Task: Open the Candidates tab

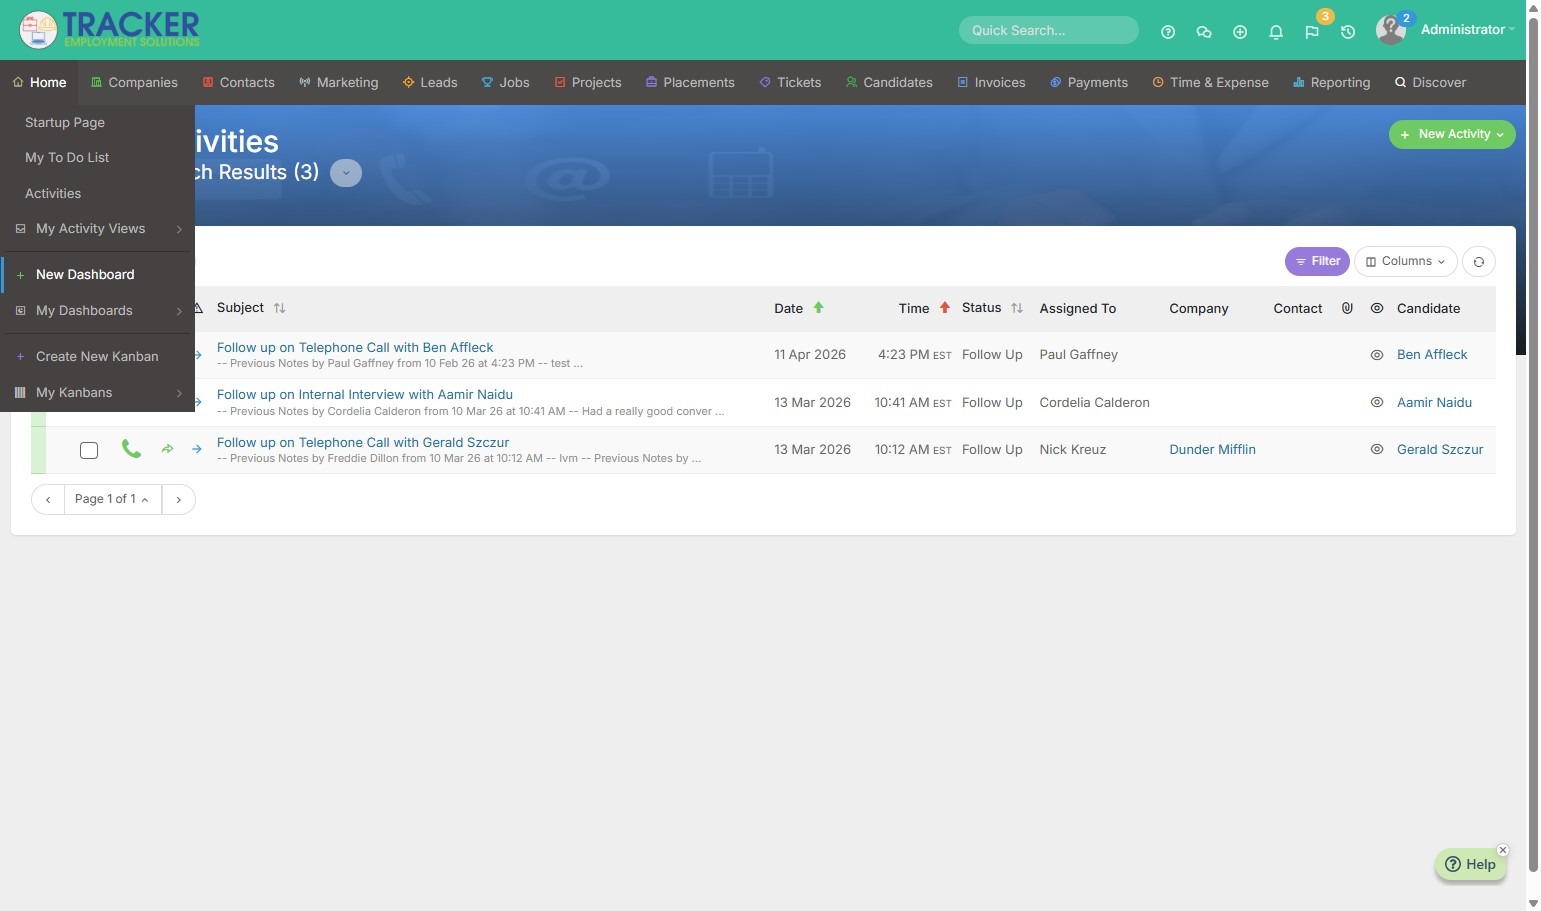Action: [x=889, y=83]
